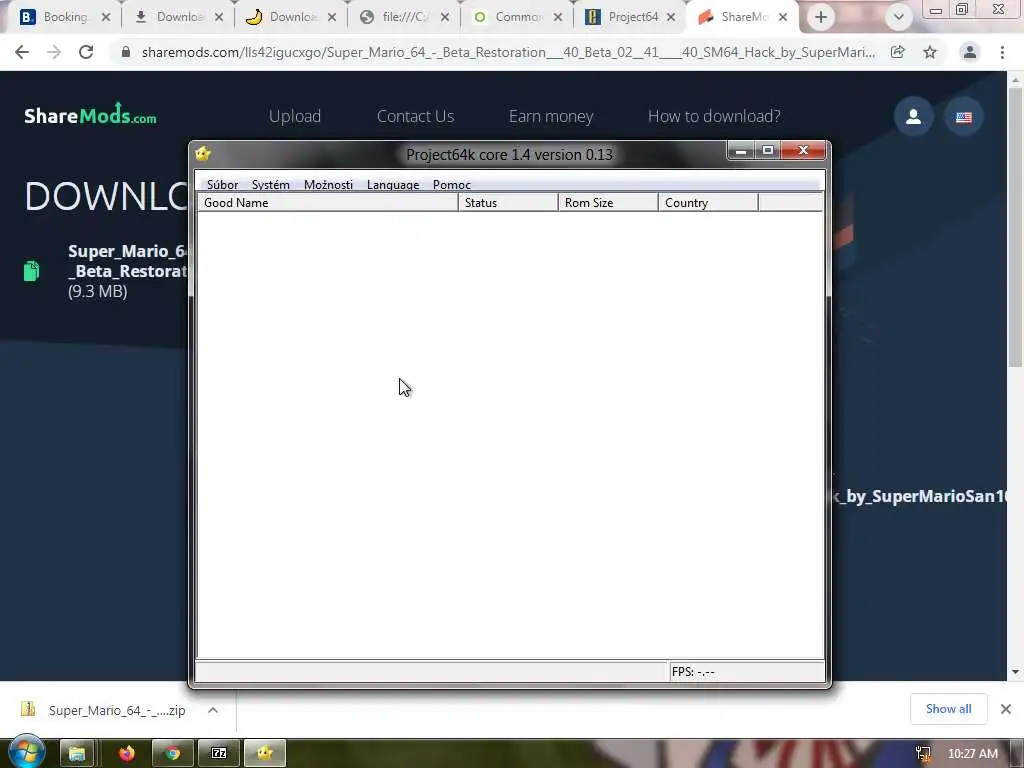Open 7-Zip from the taskbar
The height and width of the screenshot is (768, 1024).
(x=219, y=754)
